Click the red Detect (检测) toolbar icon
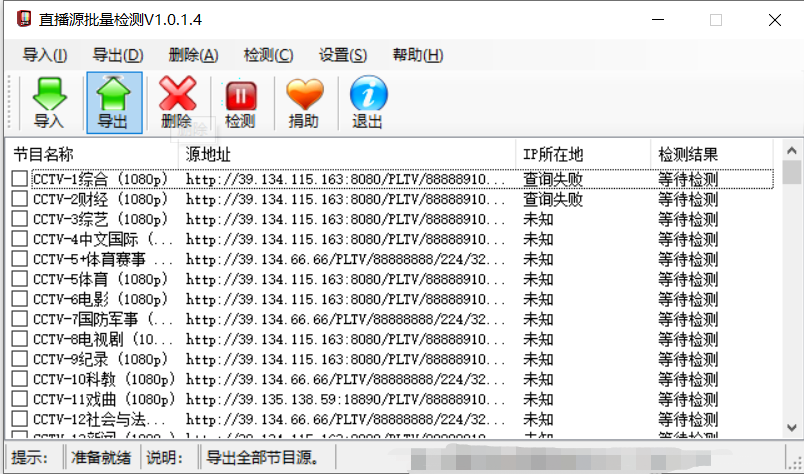804x474 pixels. pyautogui.click(x=240, y=96)
